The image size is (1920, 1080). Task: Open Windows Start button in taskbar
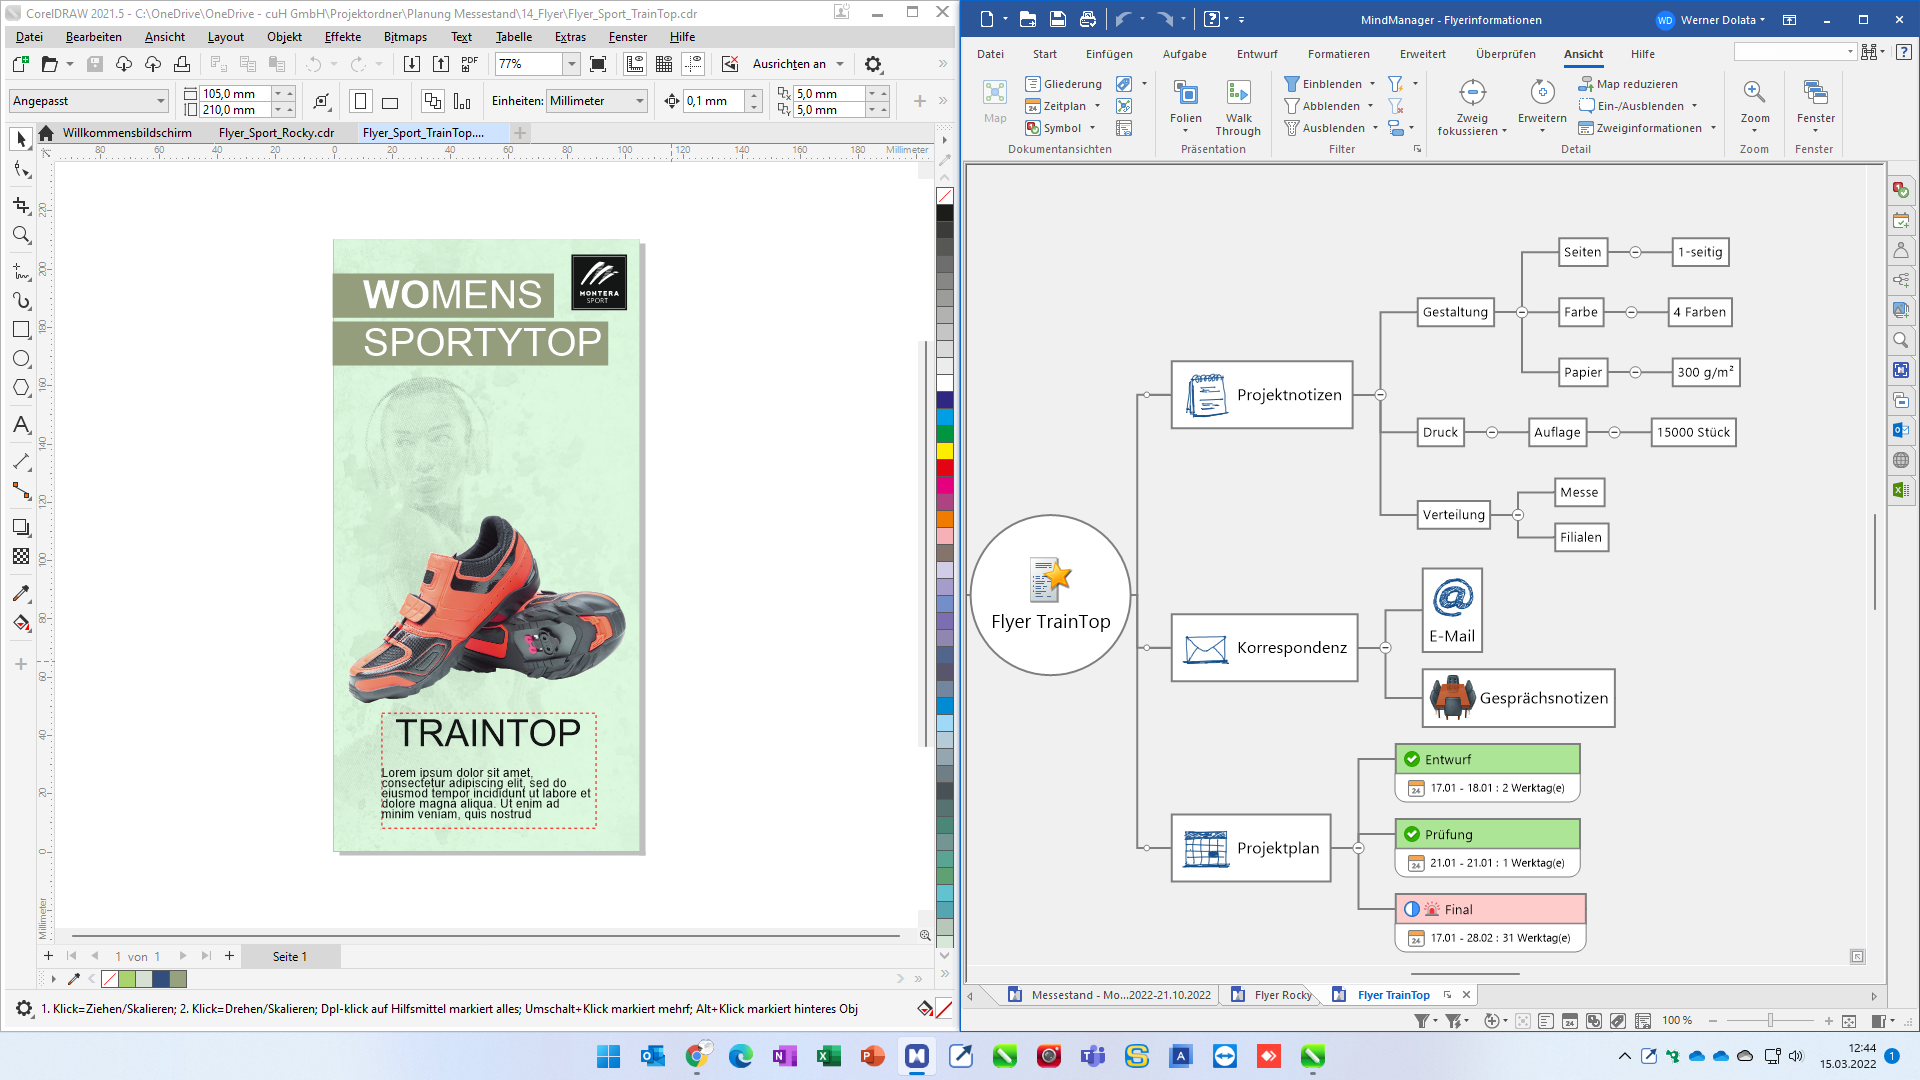pyautogui.click(x=608, y=1056)
